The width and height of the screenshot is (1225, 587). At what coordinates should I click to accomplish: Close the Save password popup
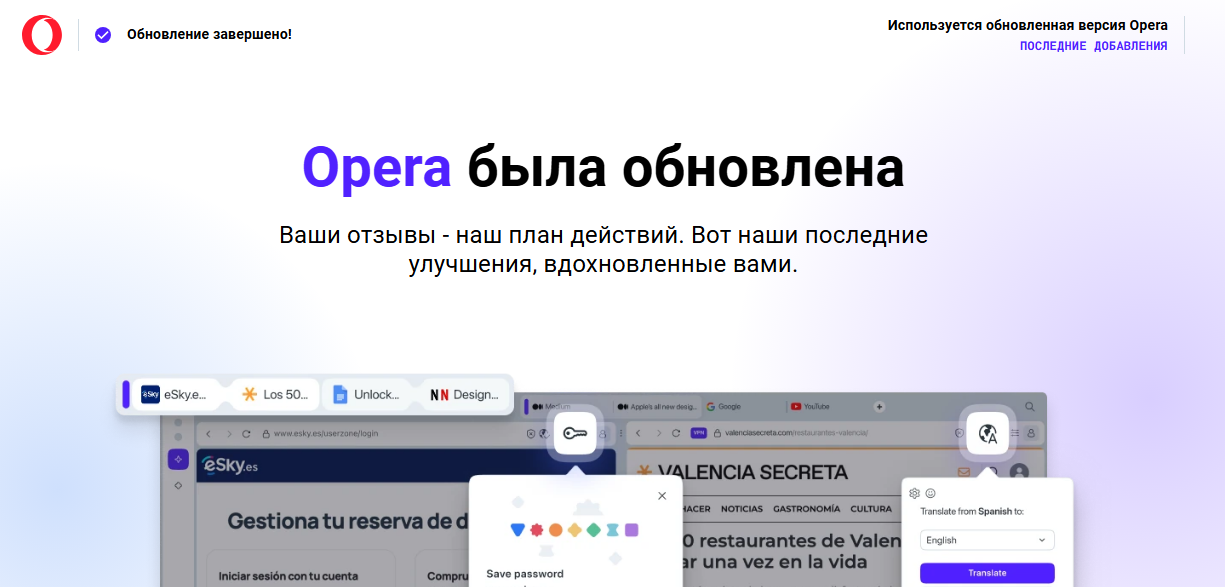[662, 496]
